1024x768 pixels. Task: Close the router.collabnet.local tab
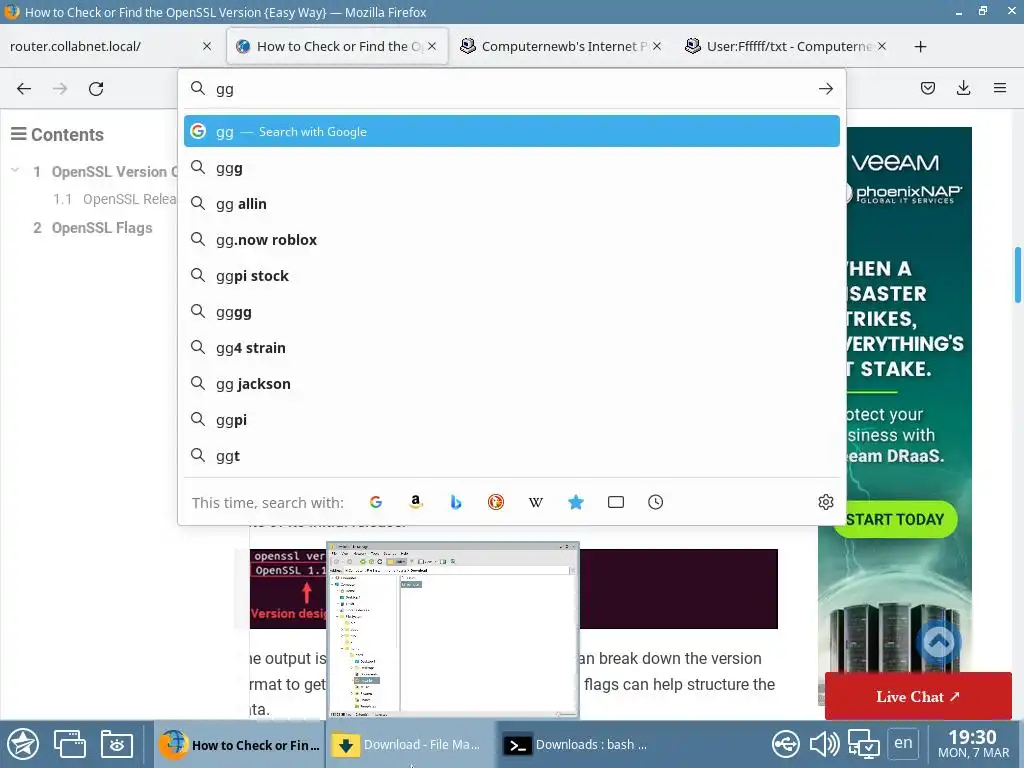[207, 46]
